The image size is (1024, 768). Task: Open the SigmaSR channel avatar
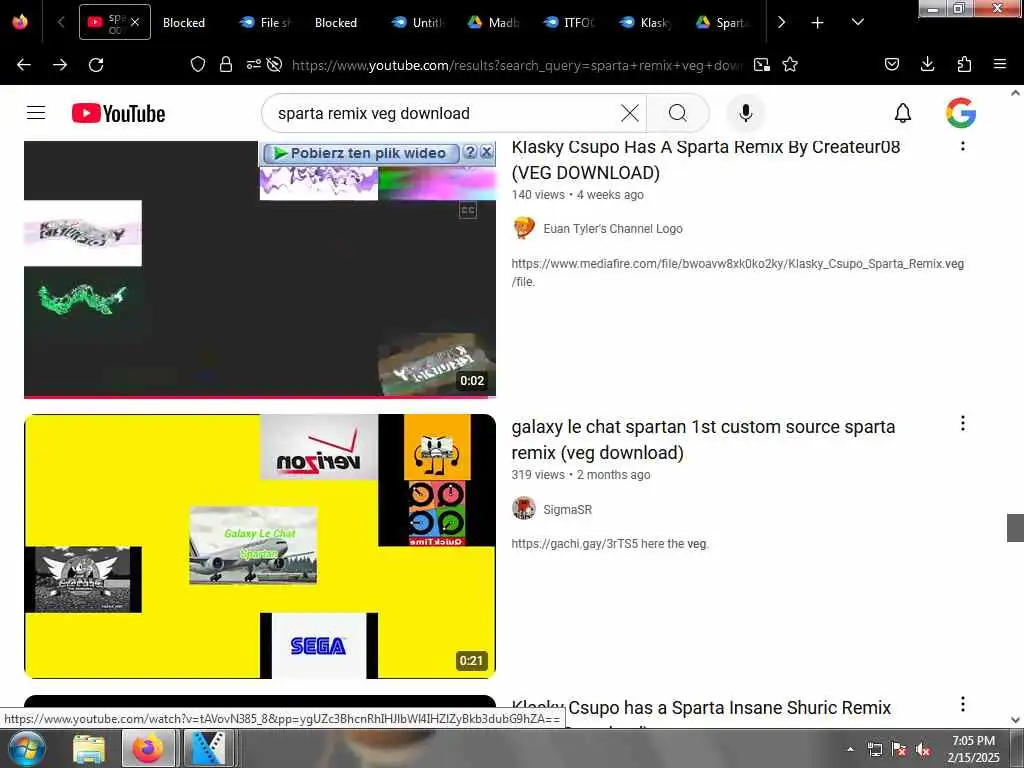[x=524, y=508]
